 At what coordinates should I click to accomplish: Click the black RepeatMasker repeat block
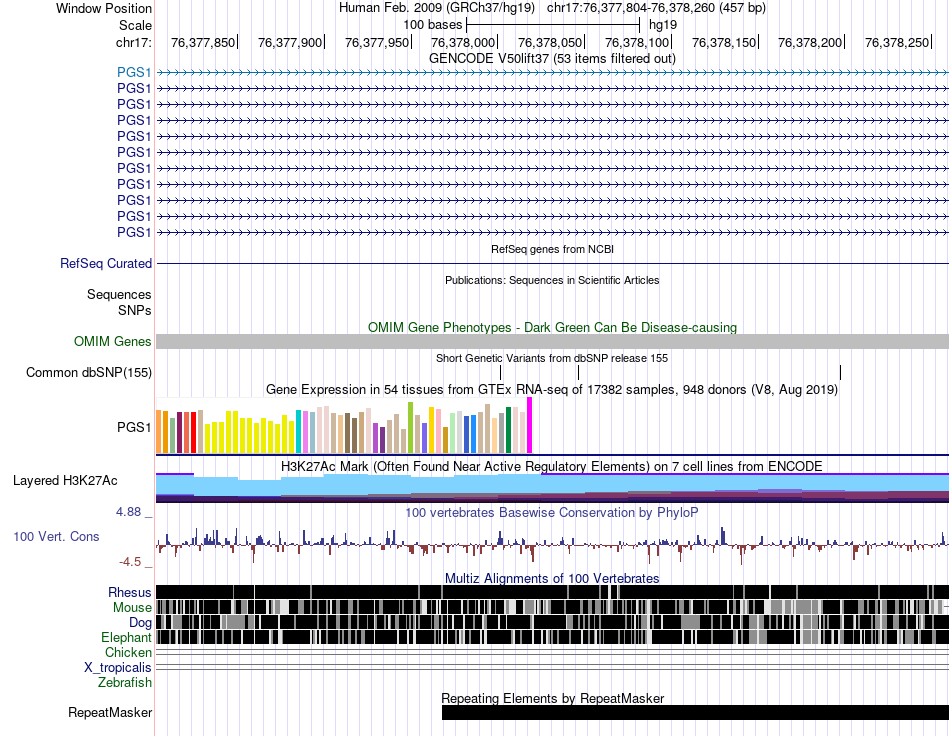696,712
